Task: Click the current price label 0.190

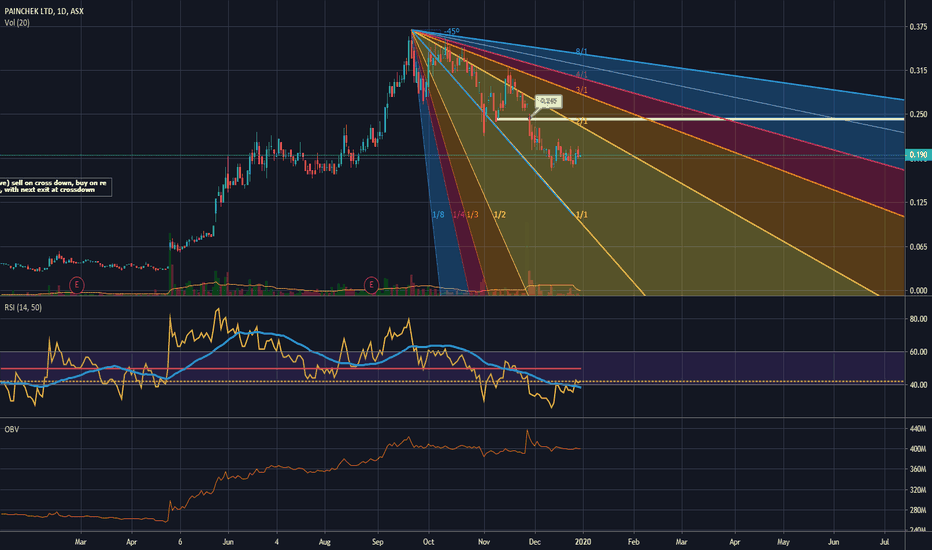Action: coord(918,155)
